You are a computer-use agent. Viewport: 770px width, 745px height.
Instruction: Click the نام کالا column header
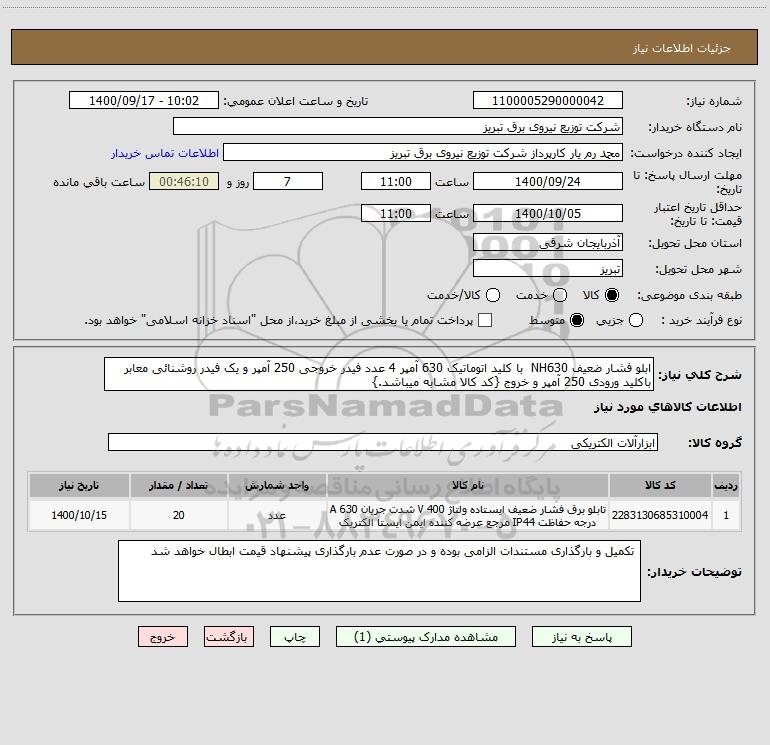[x=468, y=485]
